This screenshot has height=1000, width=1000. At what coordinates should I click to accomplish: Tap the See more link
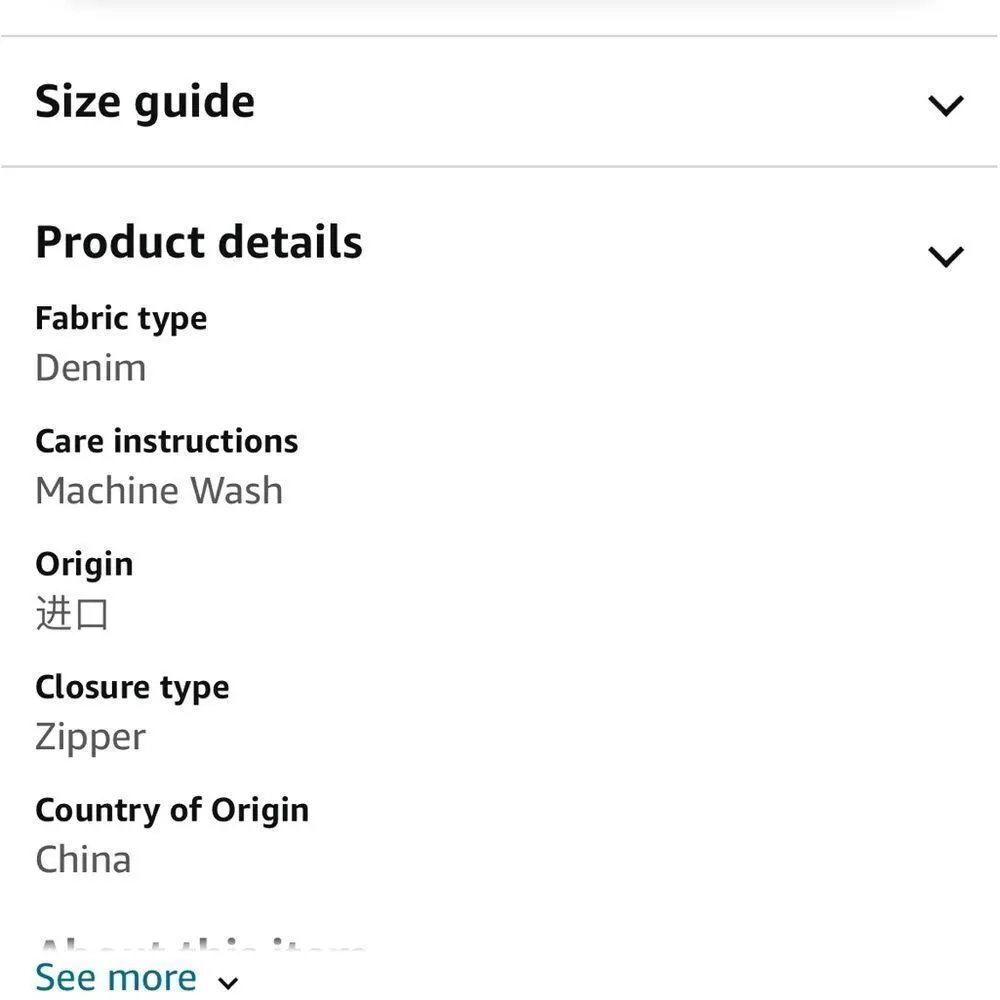pyautogui.click(x=116, y=977)
